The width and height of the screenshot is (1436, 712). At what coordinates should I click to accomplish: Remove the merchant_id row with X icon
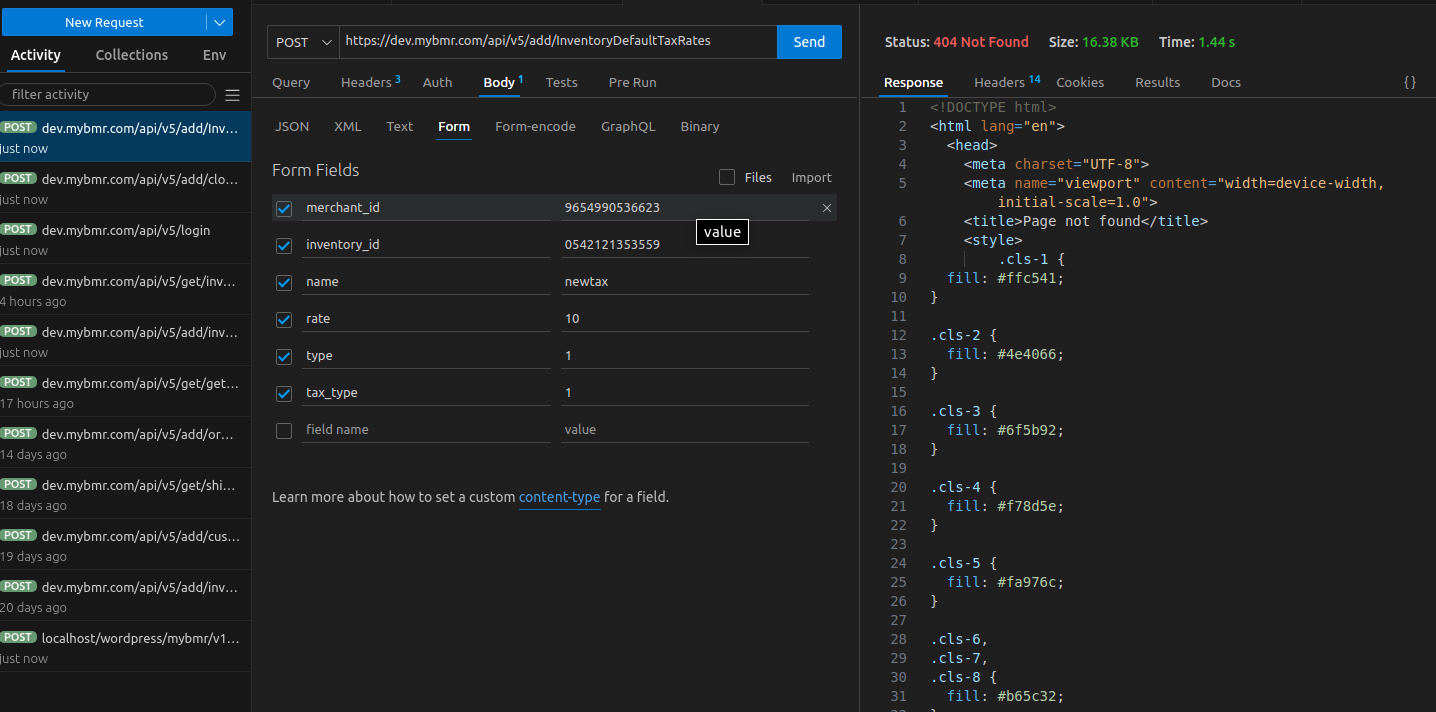tap(826, 208)
